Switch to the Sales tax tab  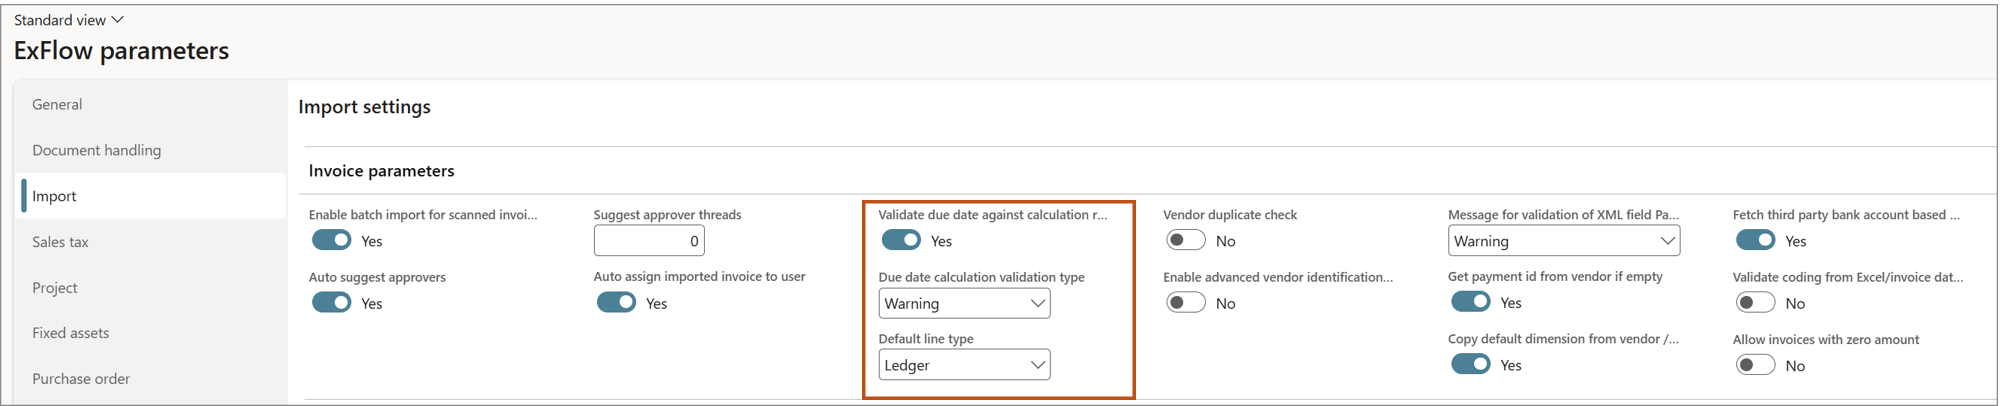coord(60,242)
